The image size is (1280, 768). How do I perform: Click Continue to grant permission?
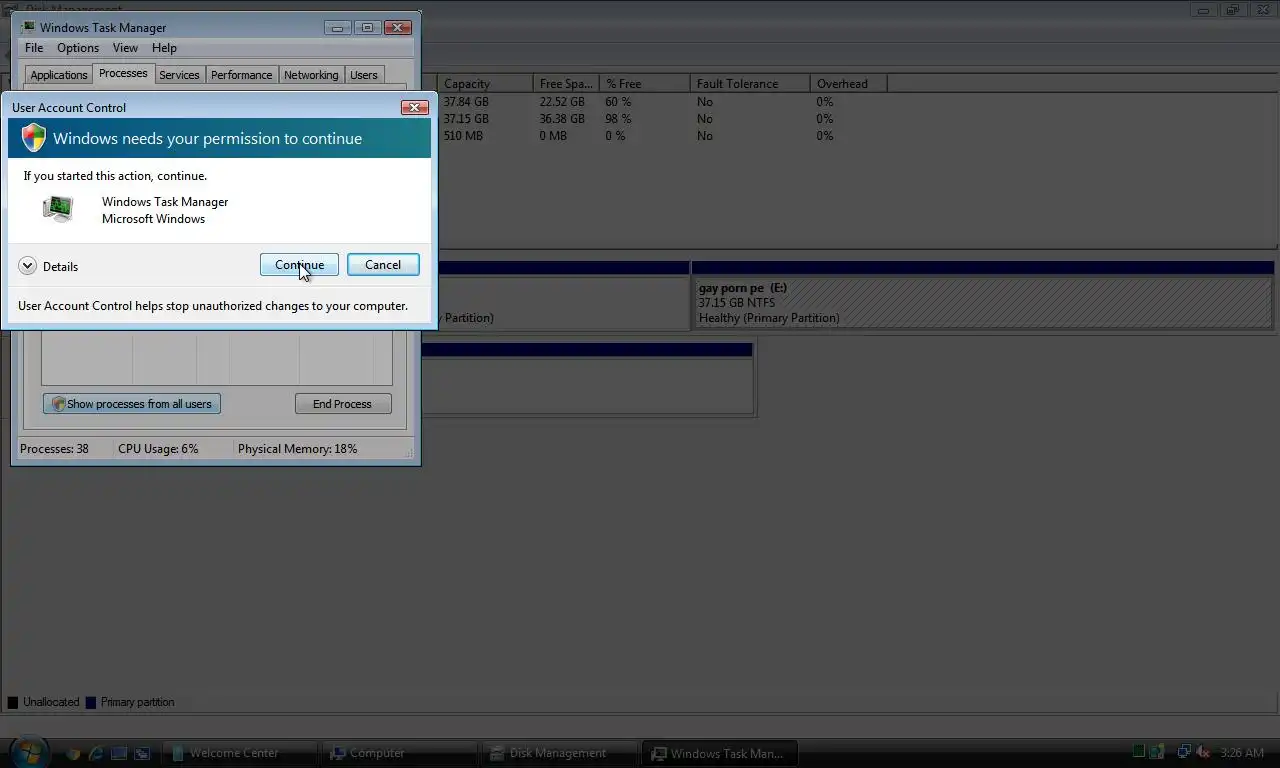click(299, 265)
